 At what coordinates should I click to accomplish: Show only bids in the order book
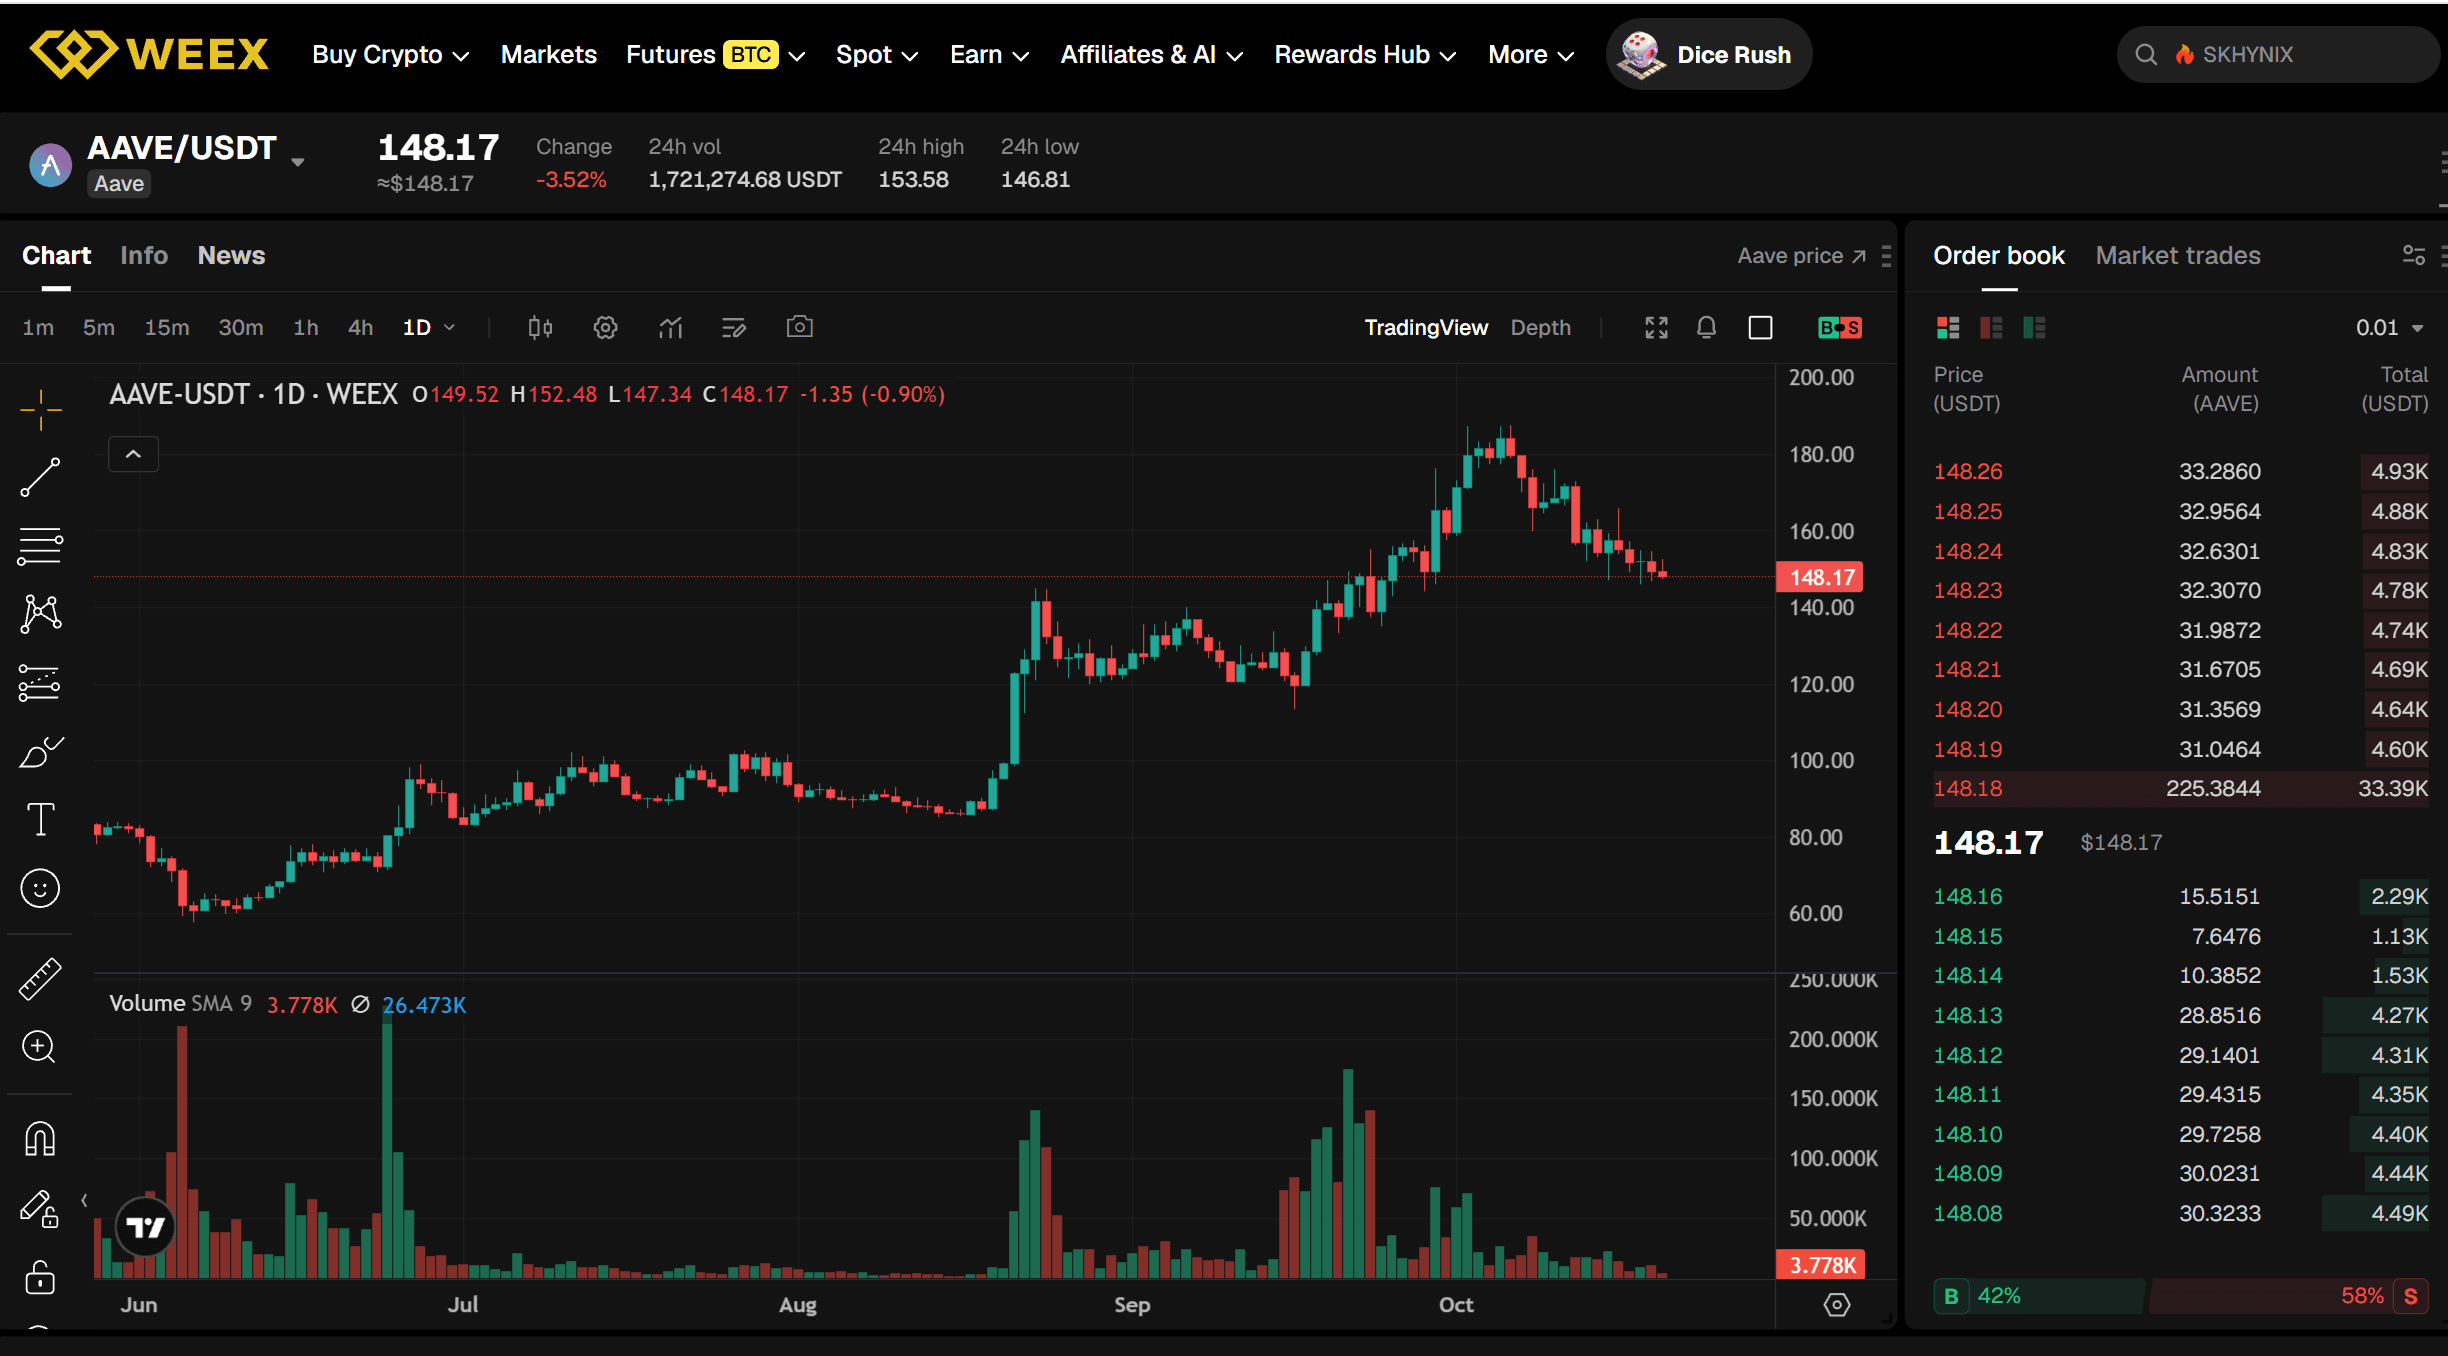pos(2034,327)
